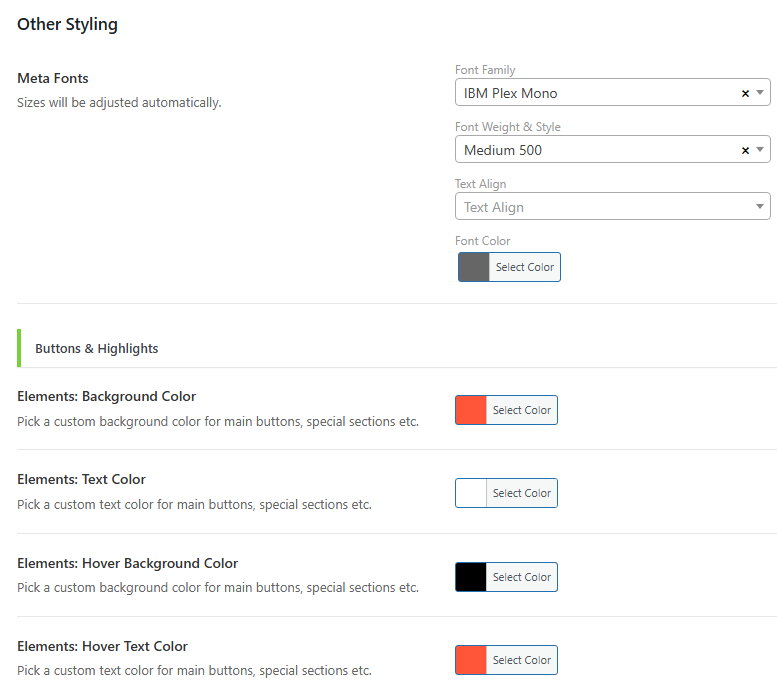Expand the Font Family dropdown arrow
This screenshot has height=689, width=777.
[760, 93]
